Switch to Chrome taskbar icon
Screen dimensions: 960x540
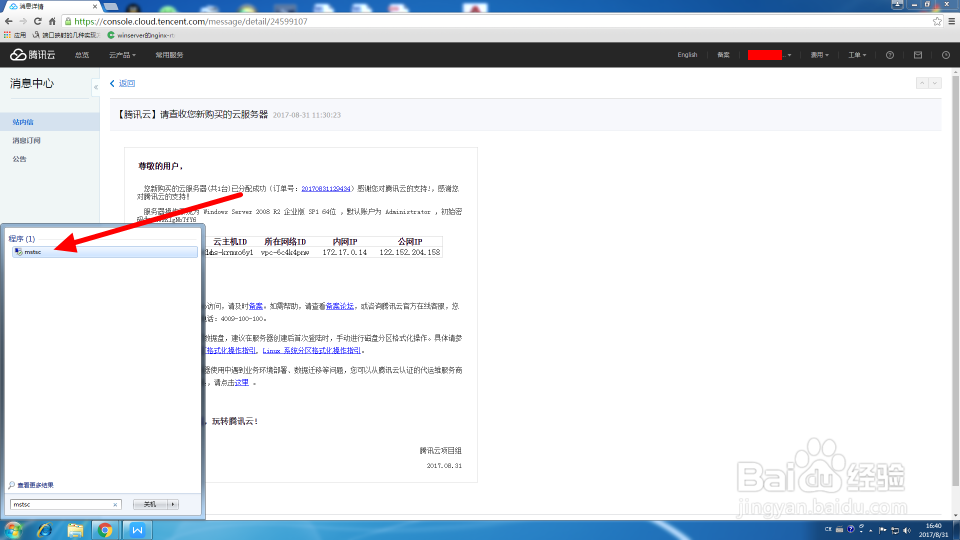pos(105,530)
